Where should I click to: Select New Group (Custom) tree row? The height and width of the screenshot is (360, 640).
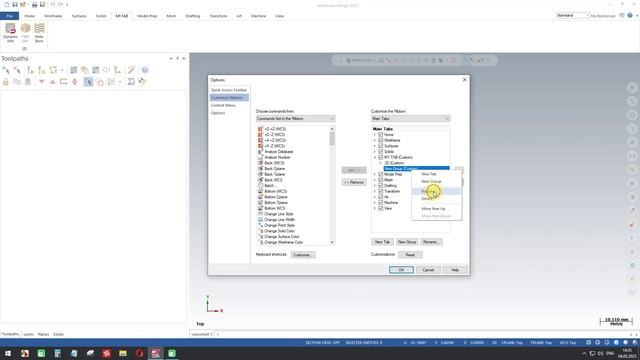[416, 169]
